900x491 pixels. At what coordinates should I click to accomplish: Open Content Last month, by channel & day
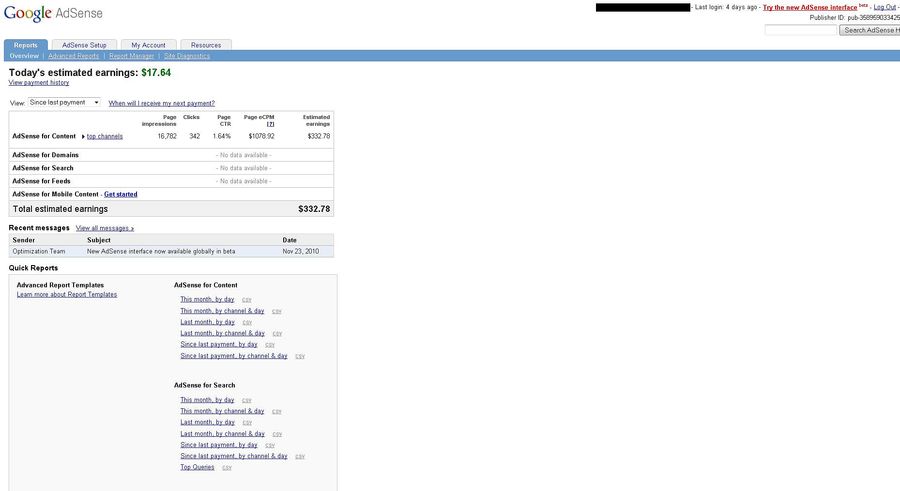pyautogui.click(x=223, y=333)
